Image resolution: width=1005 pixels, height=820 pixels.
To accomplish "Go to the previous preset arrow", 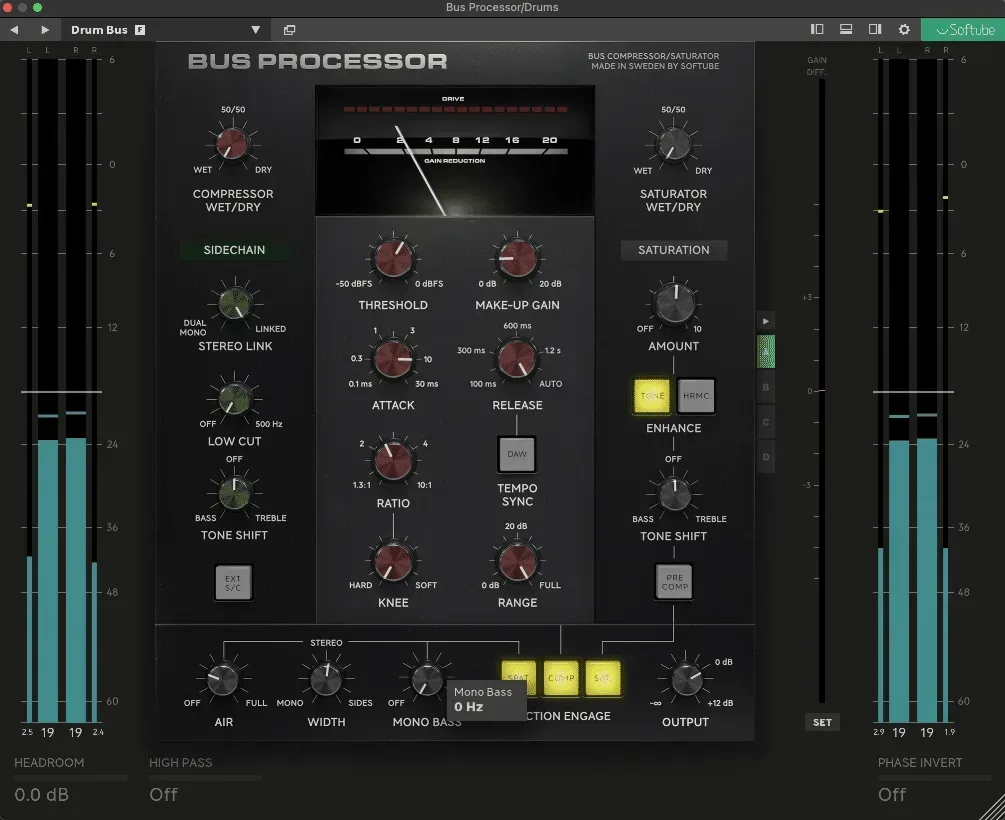I will (14, 29).
